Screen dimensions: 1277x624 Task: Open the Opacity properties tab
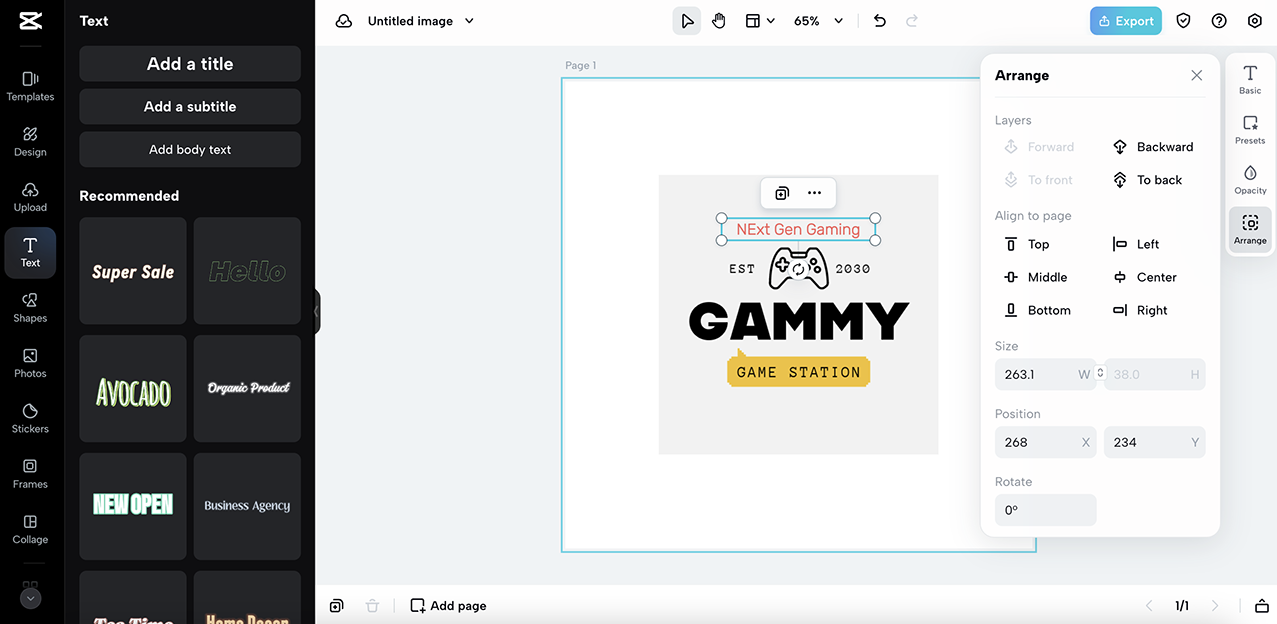(x=1250, y=180)
